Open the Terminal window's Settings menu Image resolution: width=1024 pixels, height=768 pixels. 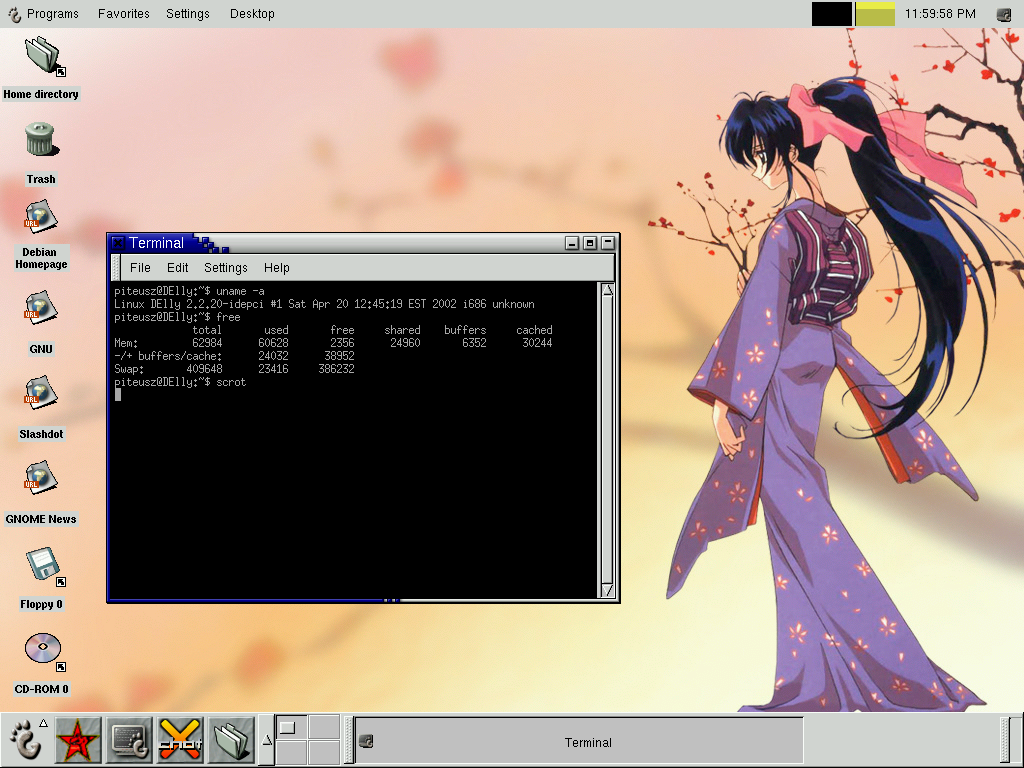(225, 268)
